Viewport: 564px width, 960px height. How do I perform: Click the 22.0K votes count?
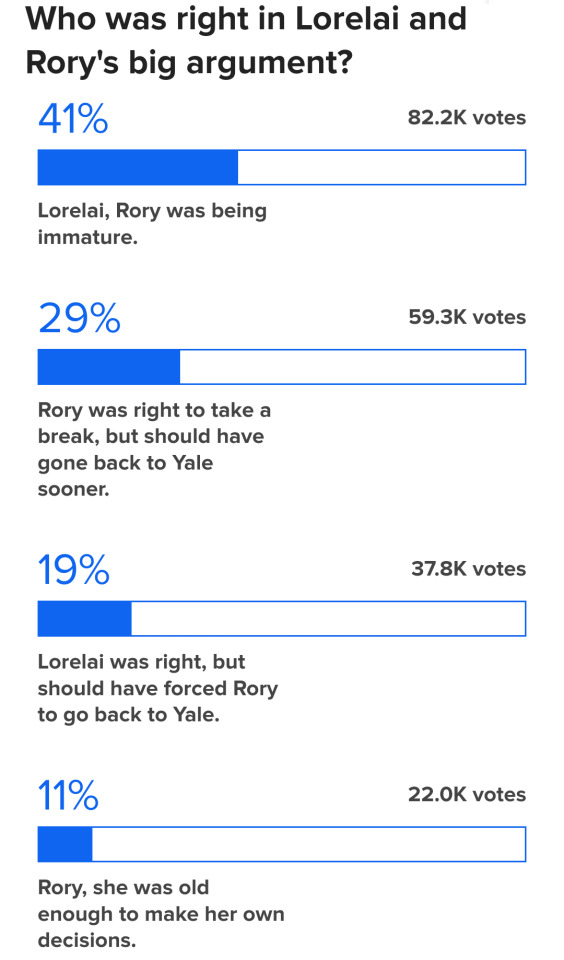(x=467, y=795)
